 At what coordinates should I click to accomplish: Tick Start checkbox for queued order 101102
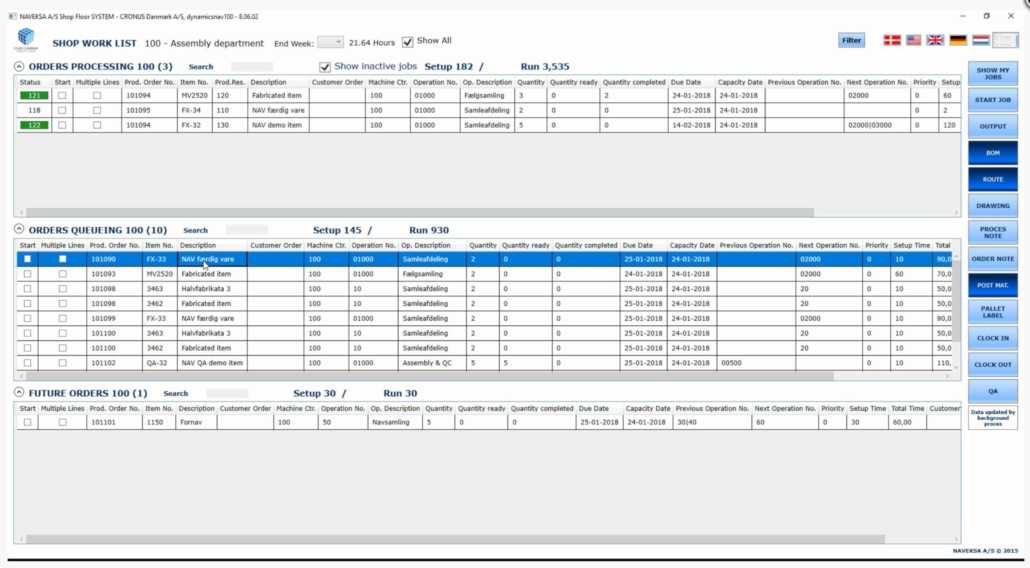pyautogui.click(x=27, y=362)
